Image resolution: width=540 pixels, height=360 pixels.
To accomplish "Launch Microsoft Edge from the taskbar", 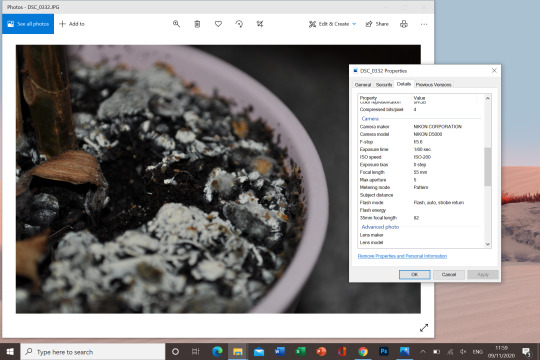I will [x=217, y=352].
